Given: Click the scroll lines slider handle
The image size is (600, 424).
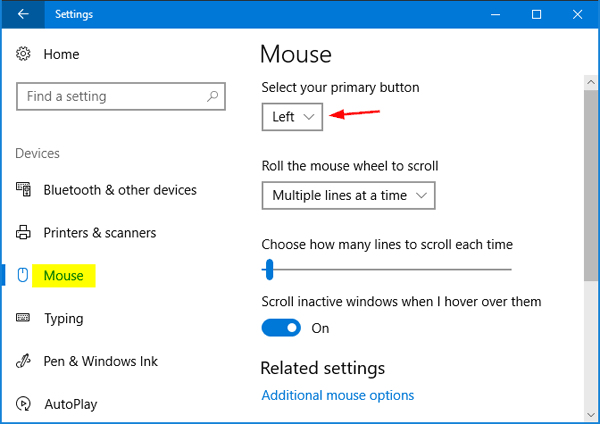Looking at the screenshot, I should point(268,268).
